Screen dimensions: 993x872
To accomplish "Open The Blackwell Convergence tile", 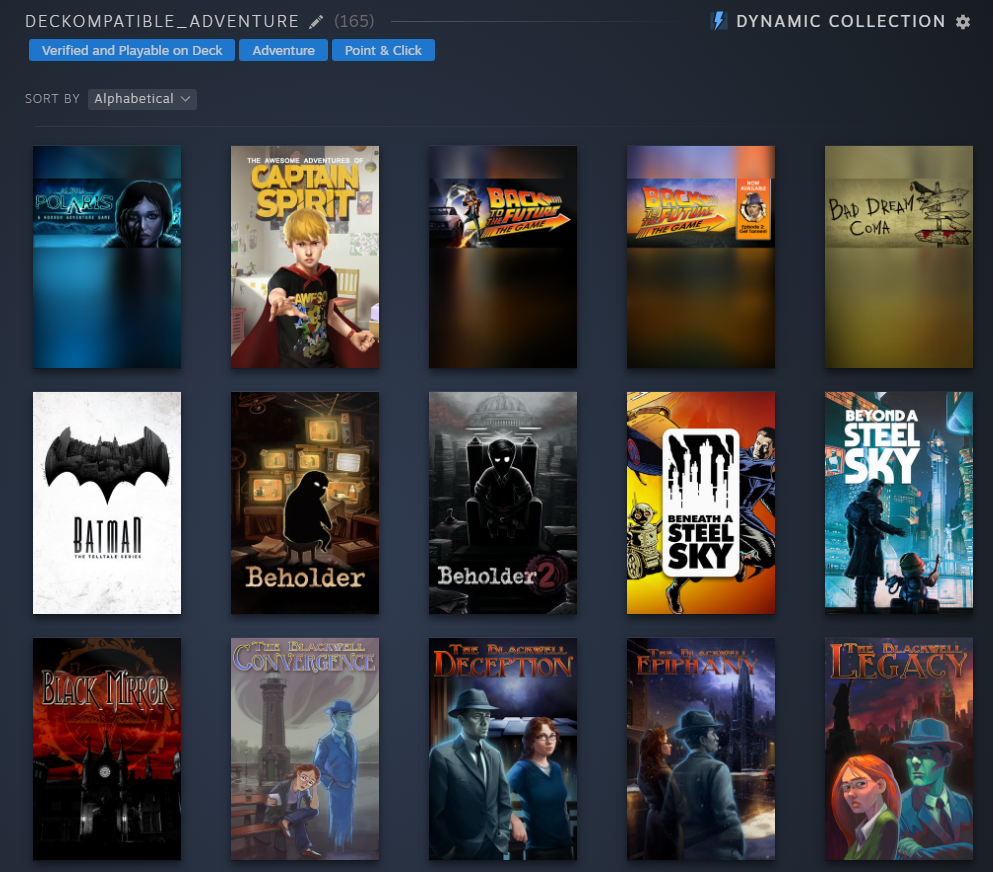I will coord(305,749).
